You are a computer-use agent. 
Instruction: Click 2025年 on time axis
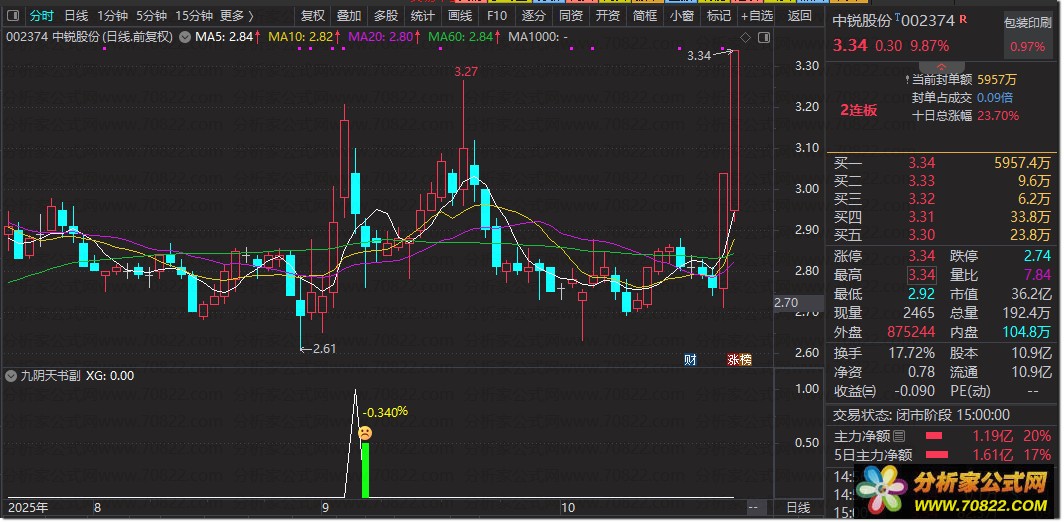28,508
